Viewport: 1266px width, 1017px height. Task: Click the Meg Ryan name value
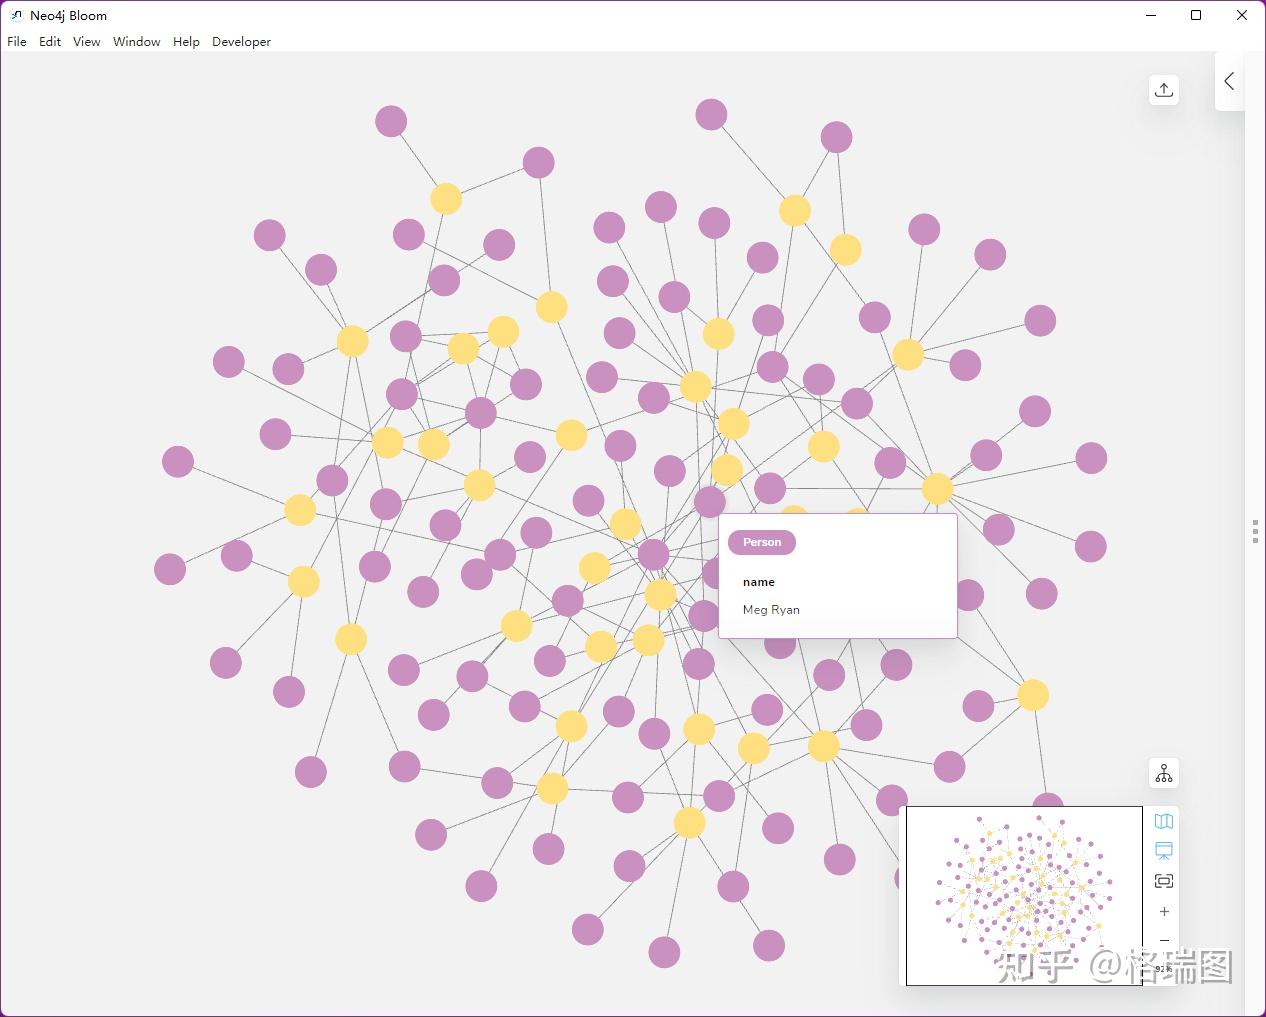[770, 609]
